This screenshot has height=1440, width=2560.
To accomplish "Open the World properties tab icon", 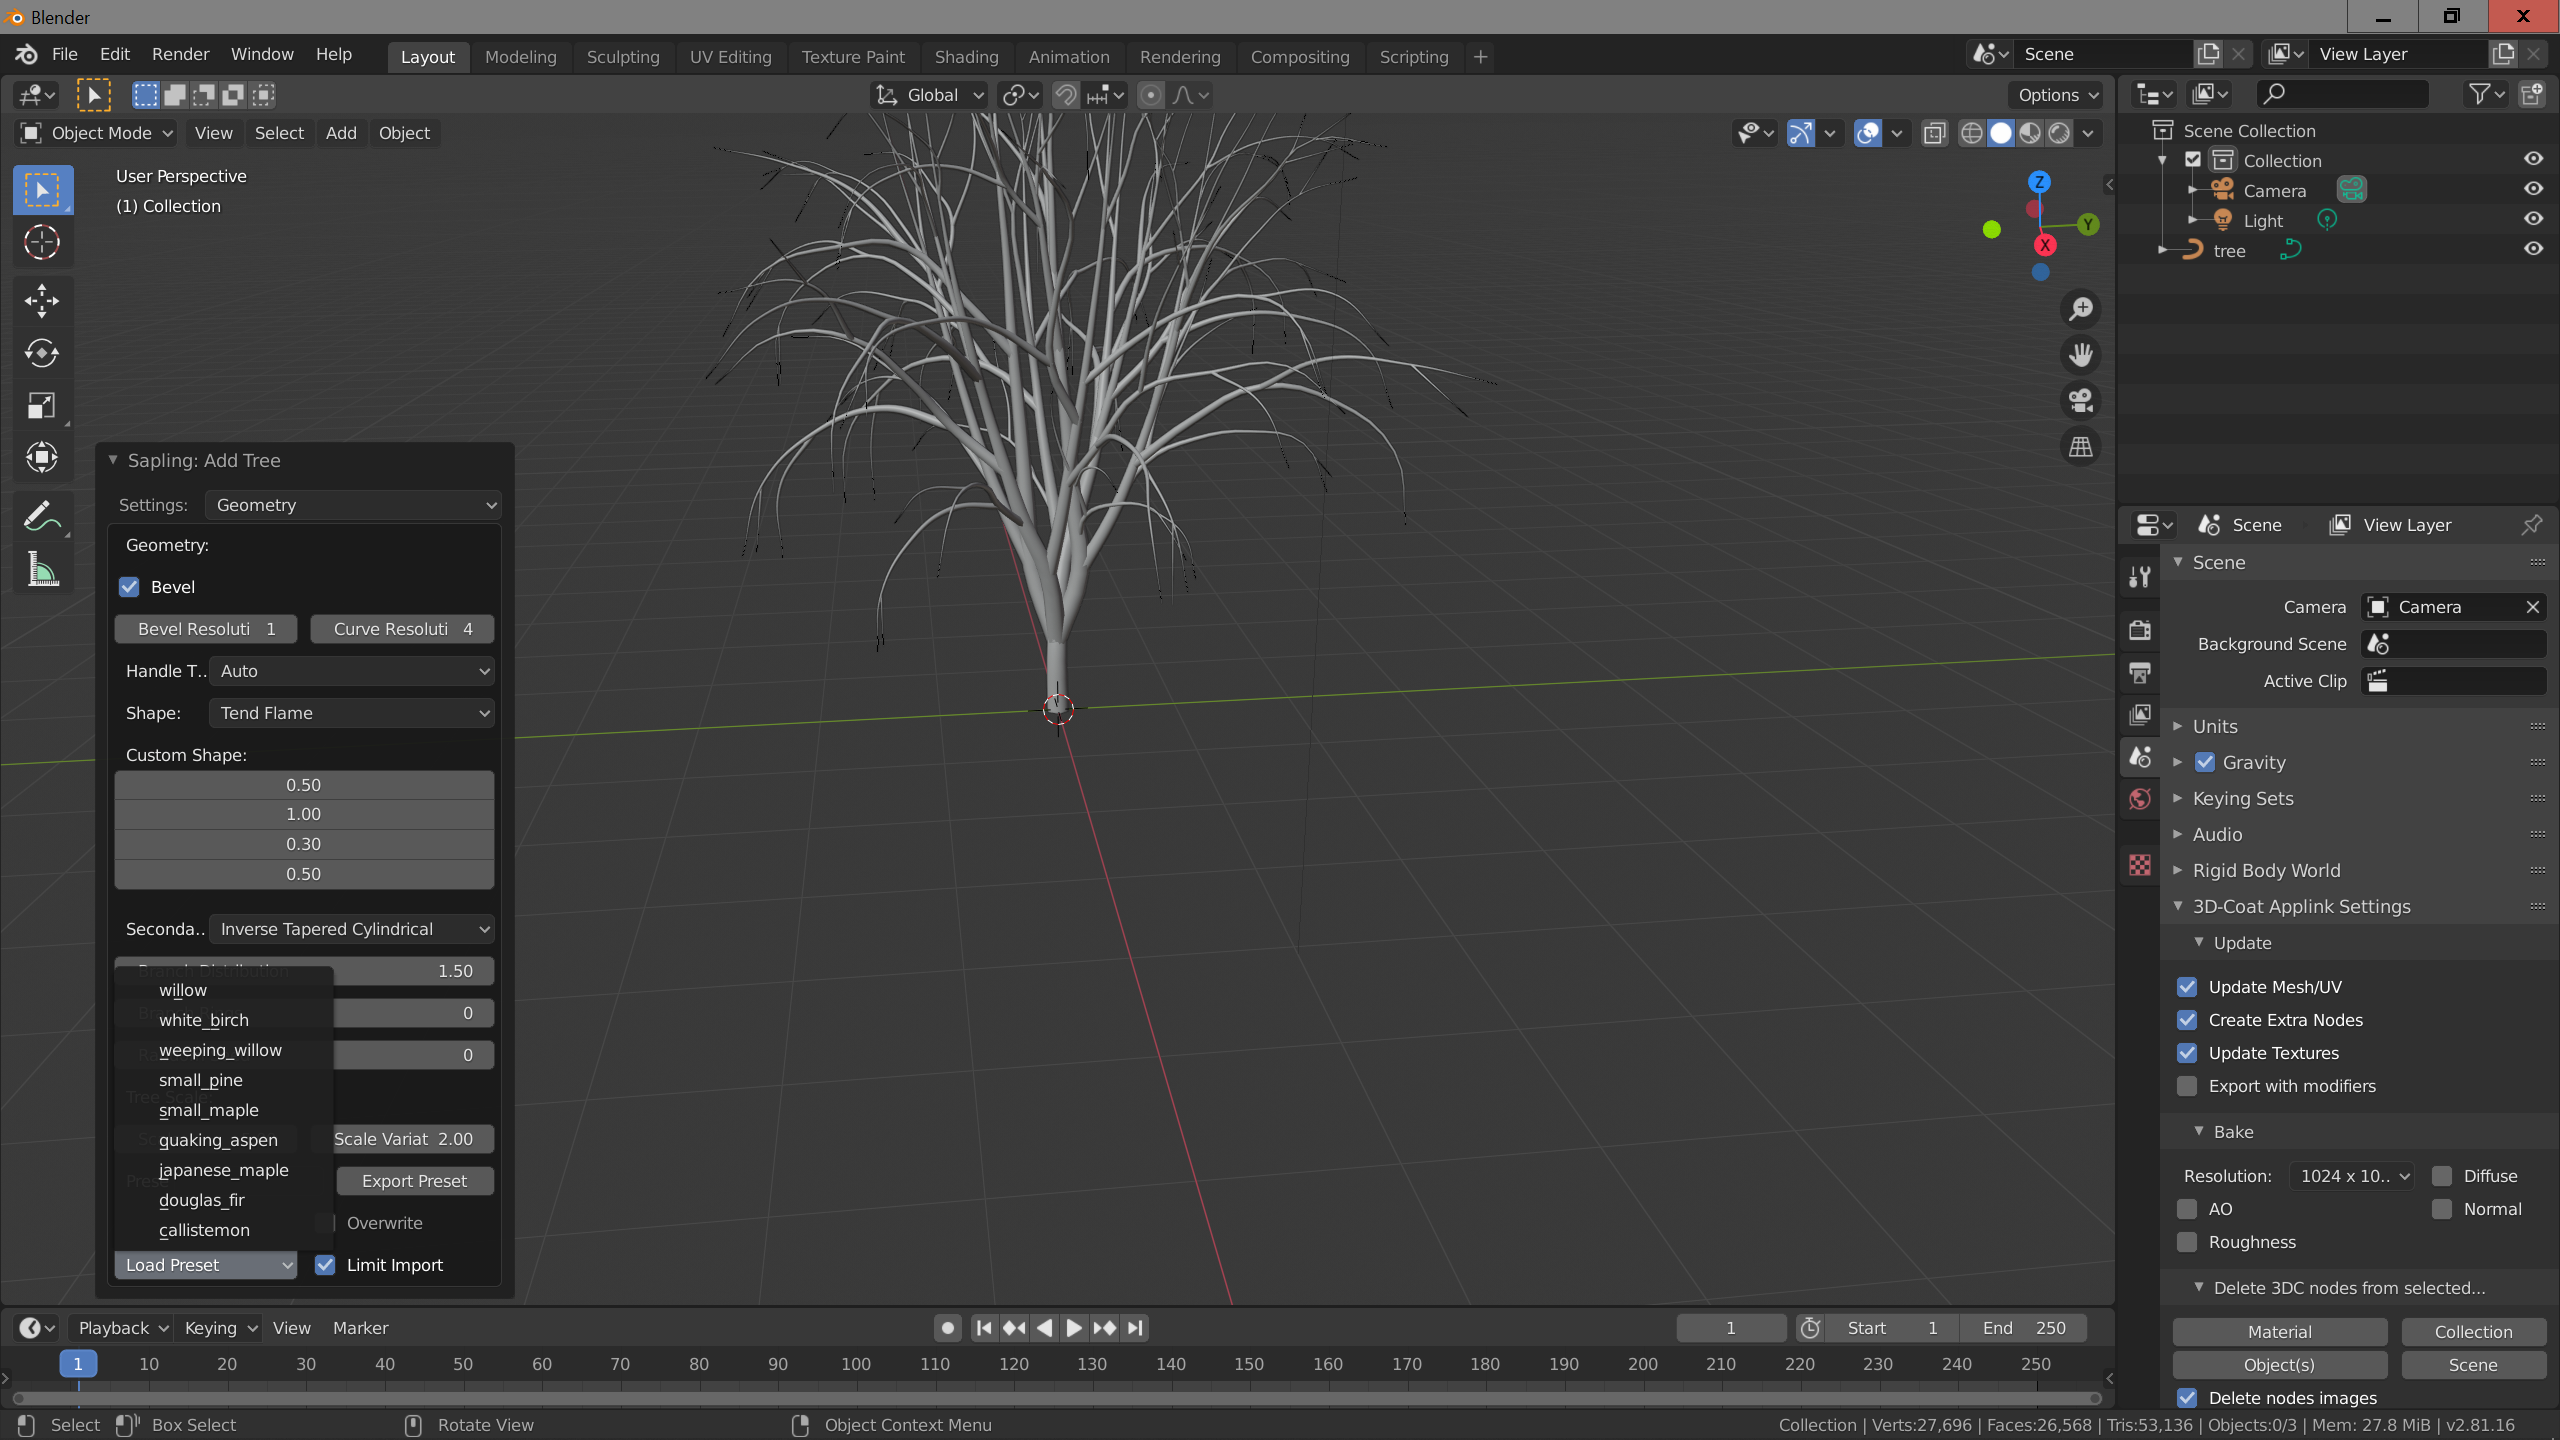I will pos(2140,799).
